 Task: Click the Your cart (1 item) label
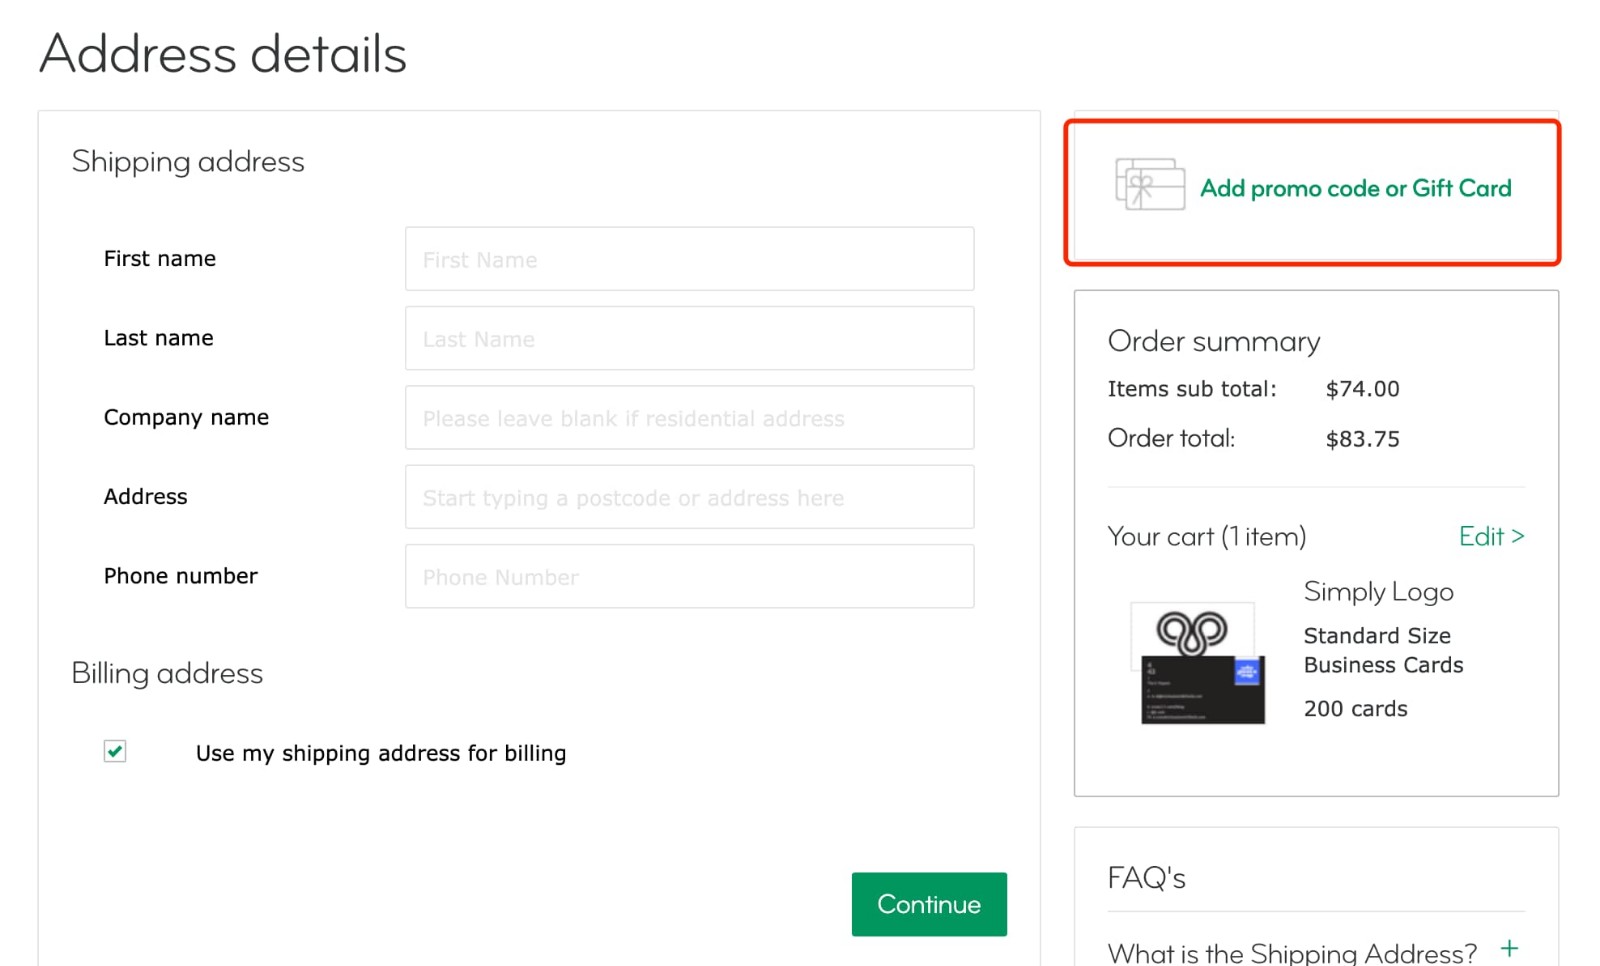point(1206,536)
